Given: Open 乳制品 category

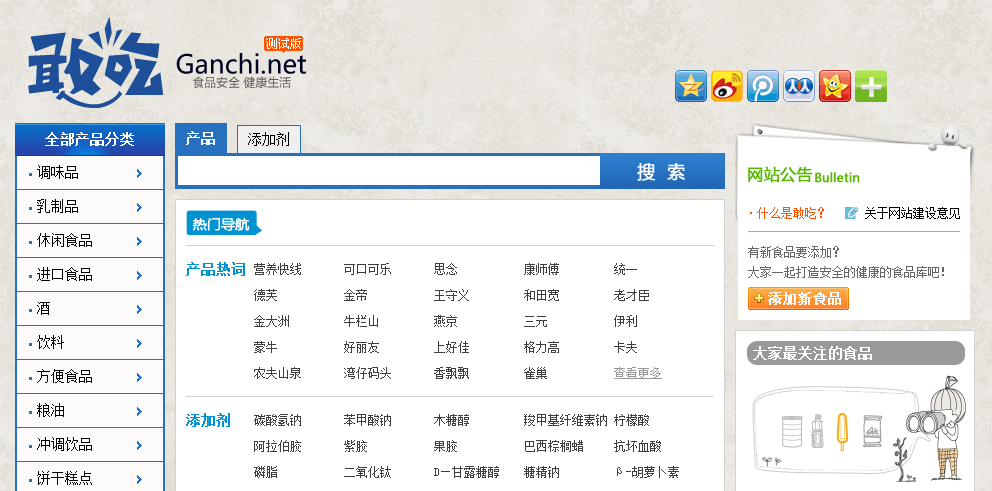Looking at the screenshot, I should (x=58, y=207).
